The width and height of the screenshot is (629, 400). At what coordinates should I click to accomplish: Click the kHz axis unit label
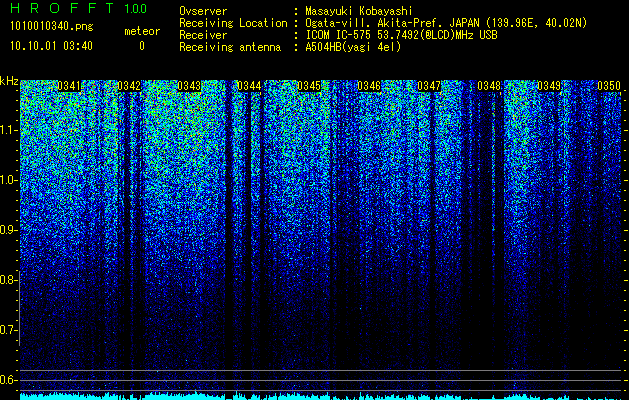9,81
